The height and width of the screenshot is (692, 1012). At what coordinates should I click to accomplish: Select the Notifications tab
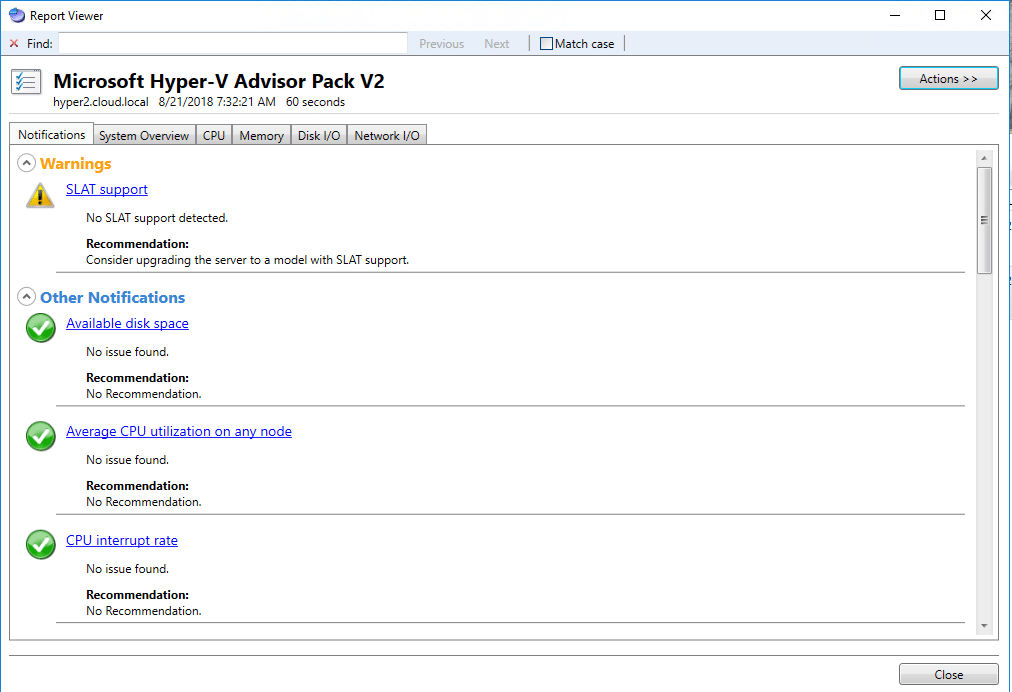[x=52, y=134]
